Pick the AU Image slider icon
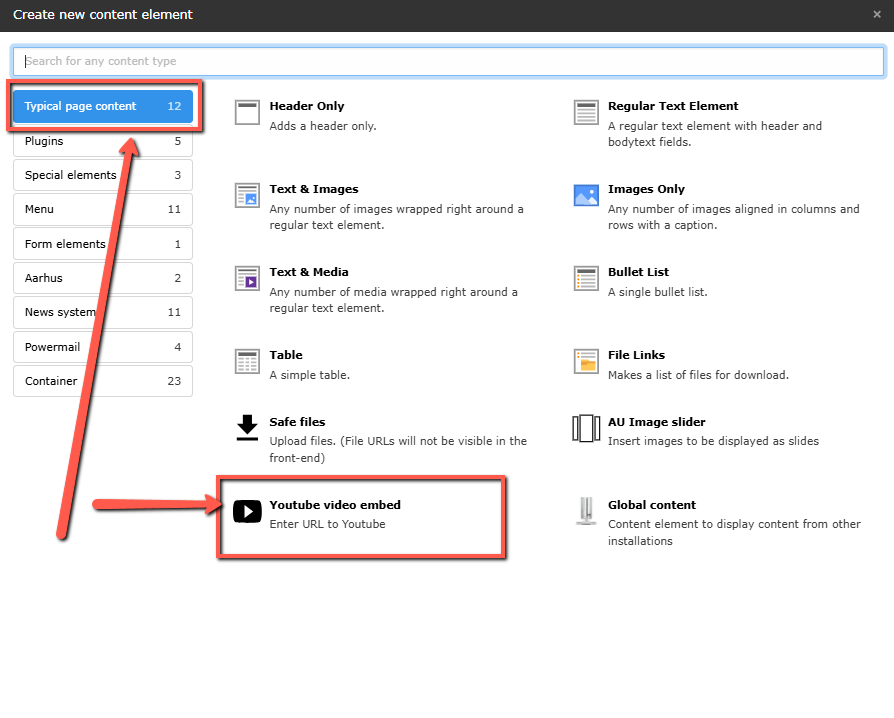894x718 pixels. click(x=586, y=428)
